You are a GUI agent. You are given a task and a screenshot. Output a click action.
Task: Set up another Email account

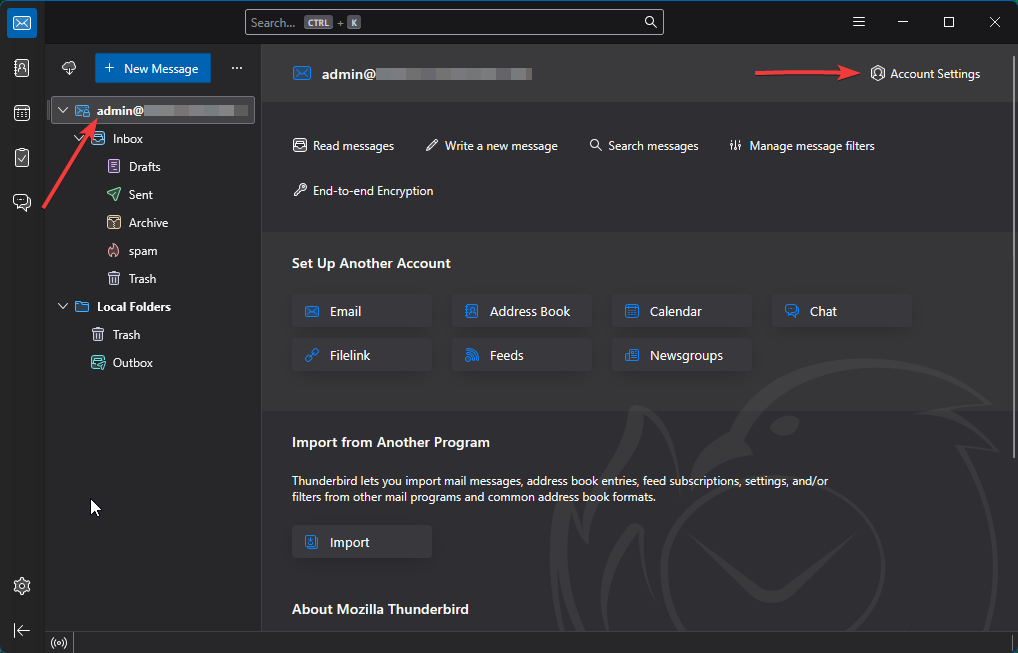coord(362,311)
